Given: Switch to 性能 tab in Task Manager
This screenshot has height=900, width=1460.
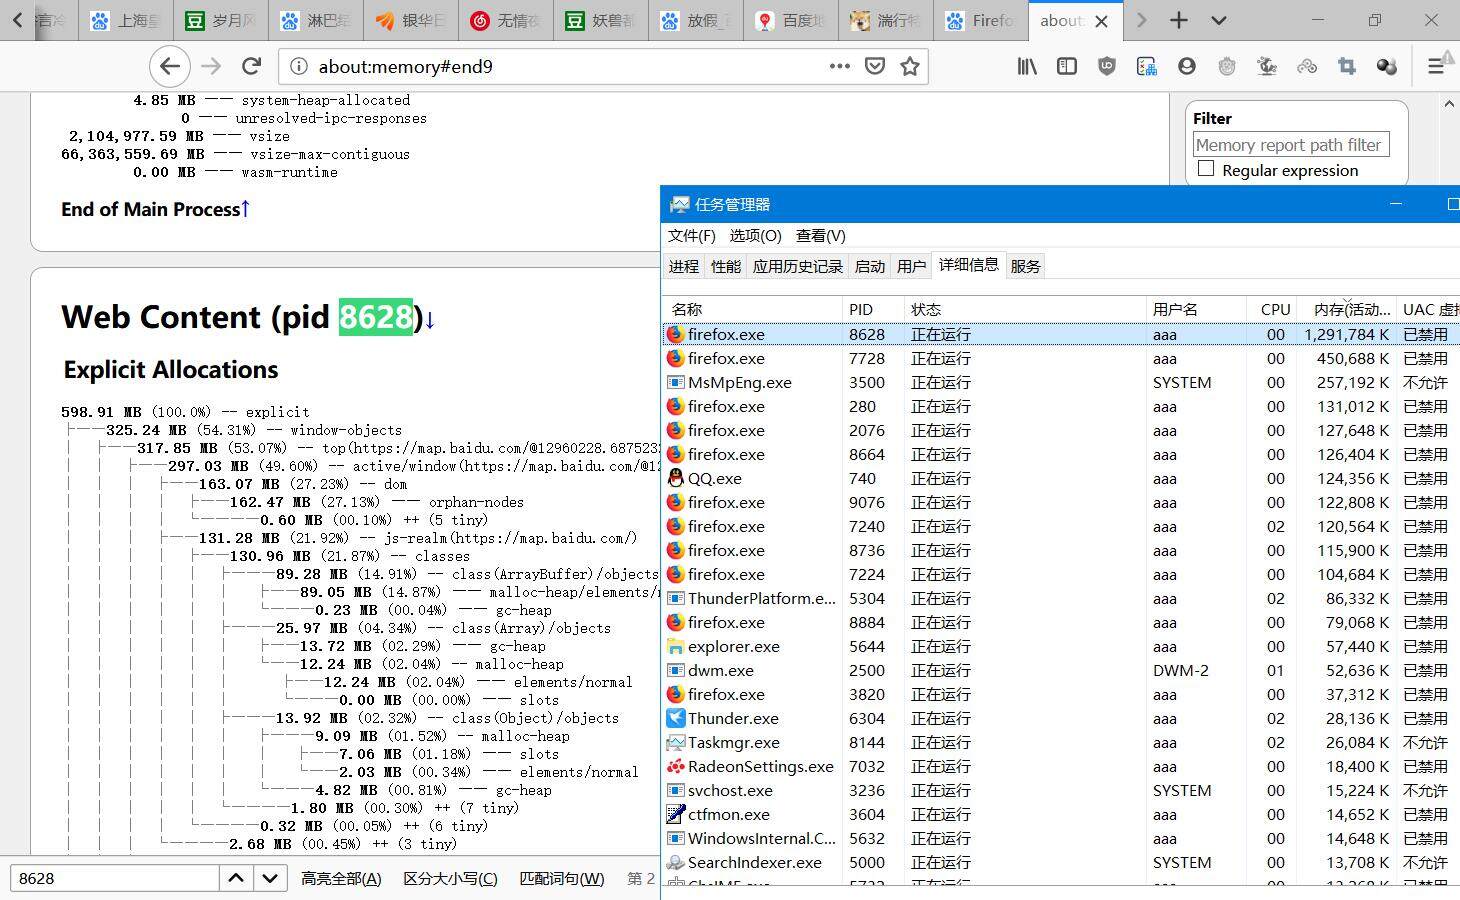Looking at the screenshot, I should tap(726, 266).
